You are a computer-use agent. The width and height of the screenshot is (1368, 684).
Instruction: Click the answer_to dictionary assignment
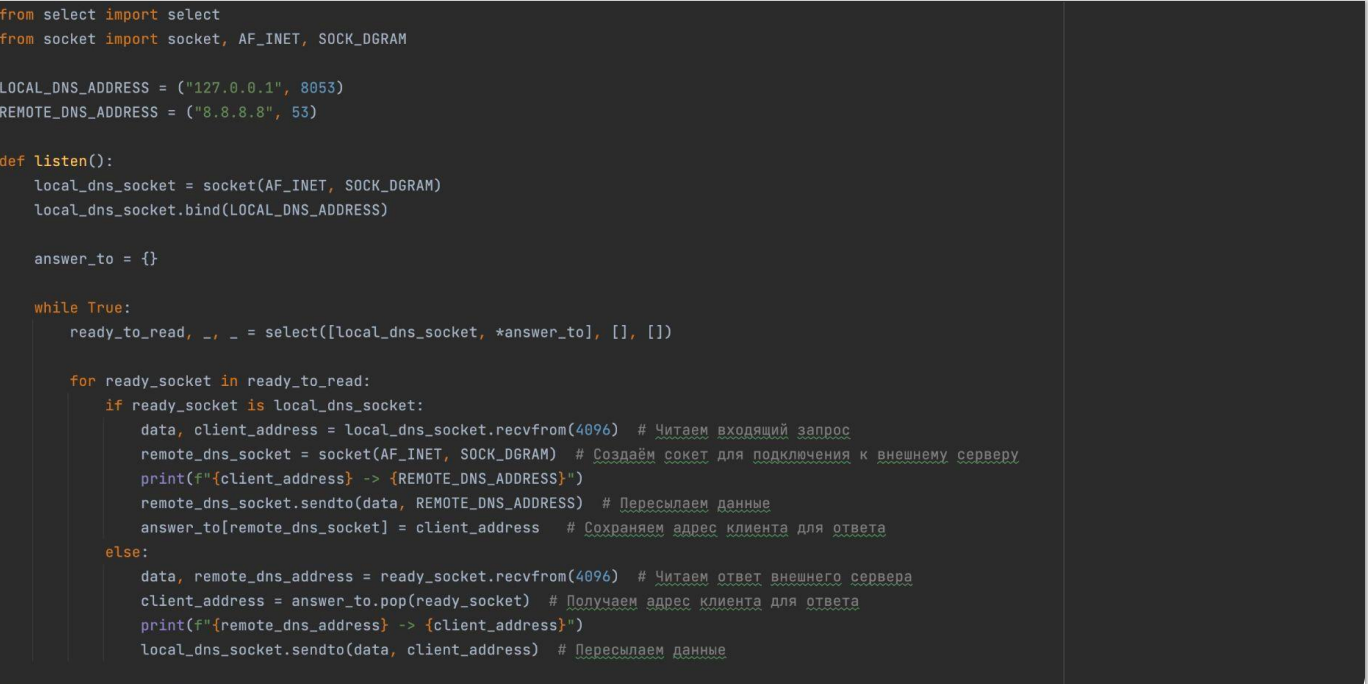(96, 259)
